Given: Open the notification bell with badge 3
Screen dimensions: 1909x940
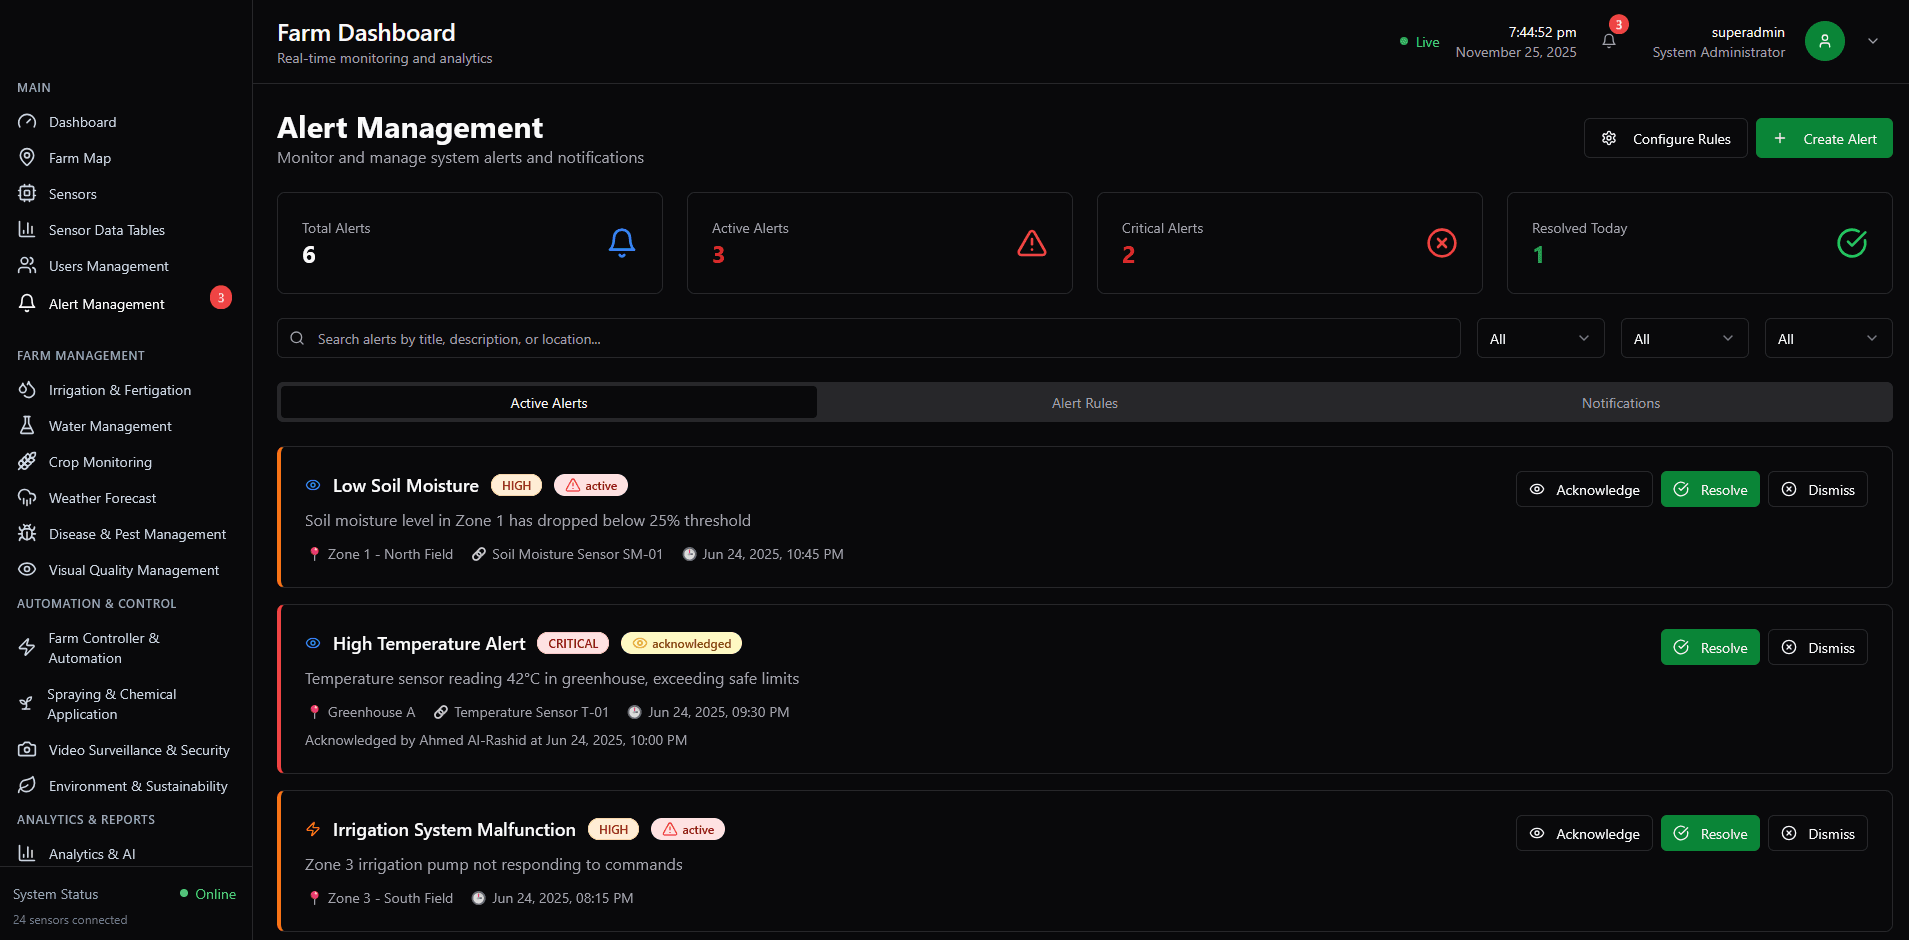Looking at the screenshot, I should 1608,41.
